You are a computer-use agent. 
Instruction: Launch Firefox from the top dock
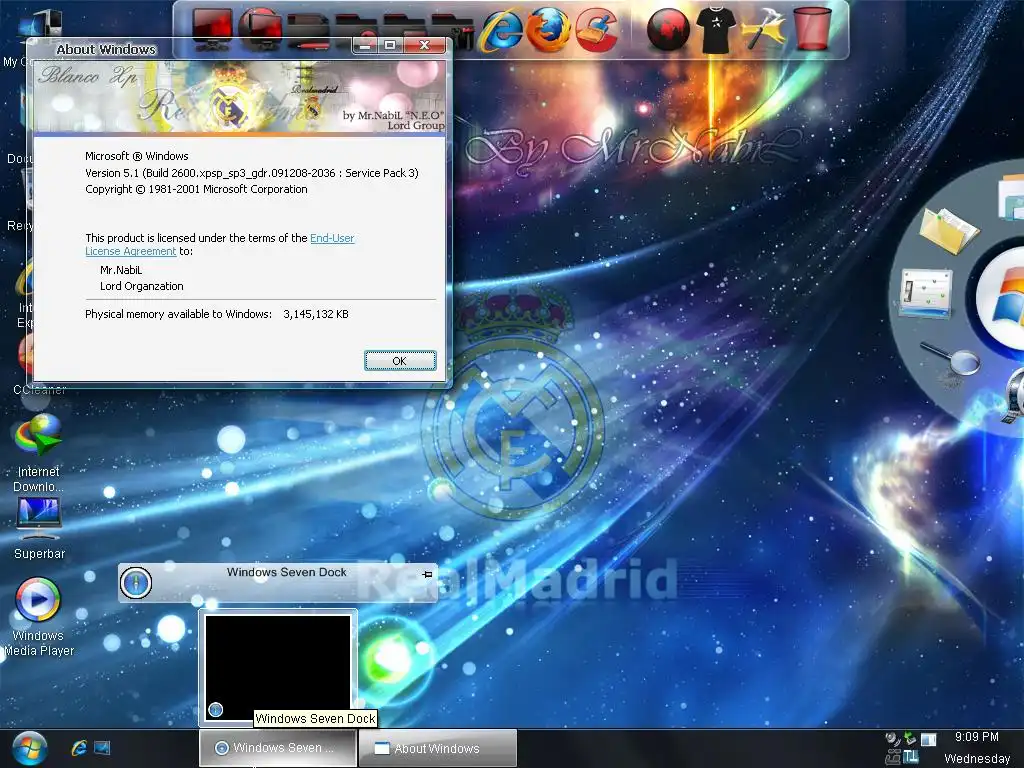[548, 30]
